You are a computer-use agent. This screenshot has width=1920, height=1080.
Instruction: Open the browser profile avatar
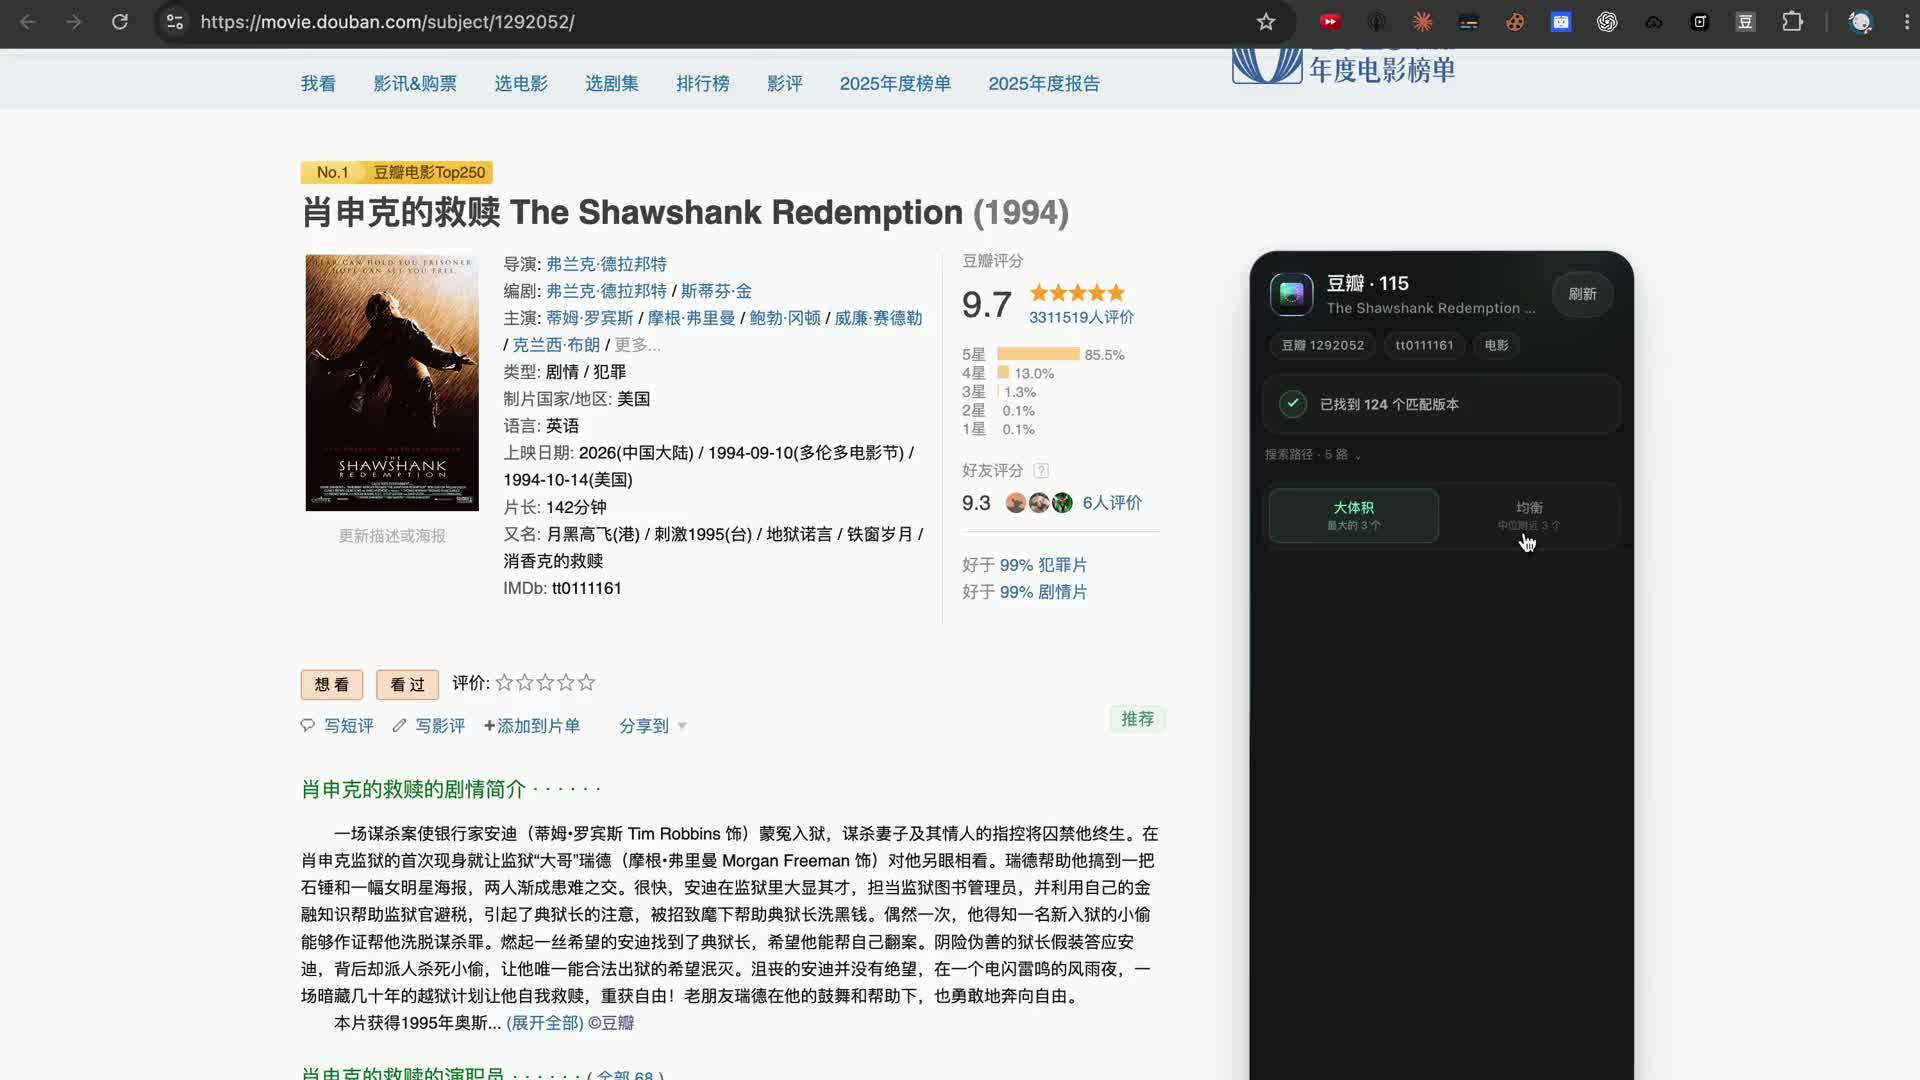pos(1860,21)
